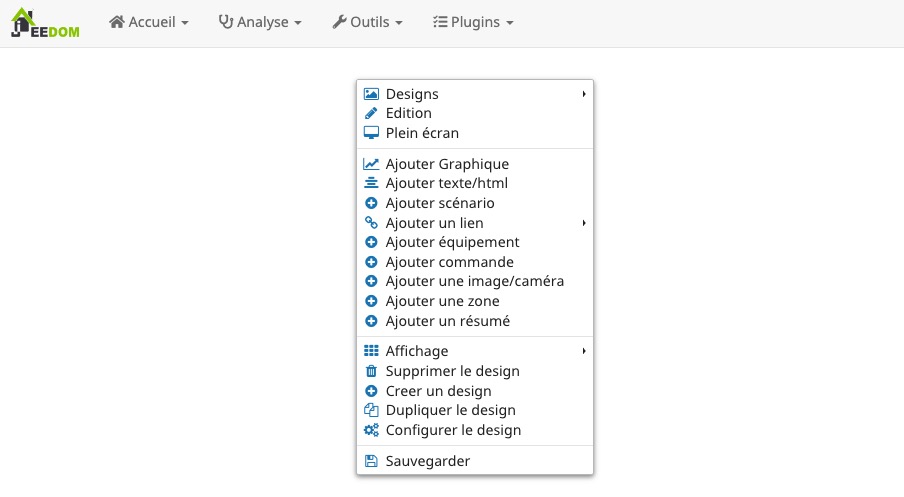The height and width of the screenshot is (497, 904).
Task: Click the Jeedom logo
Action: (x=45, y=22)
